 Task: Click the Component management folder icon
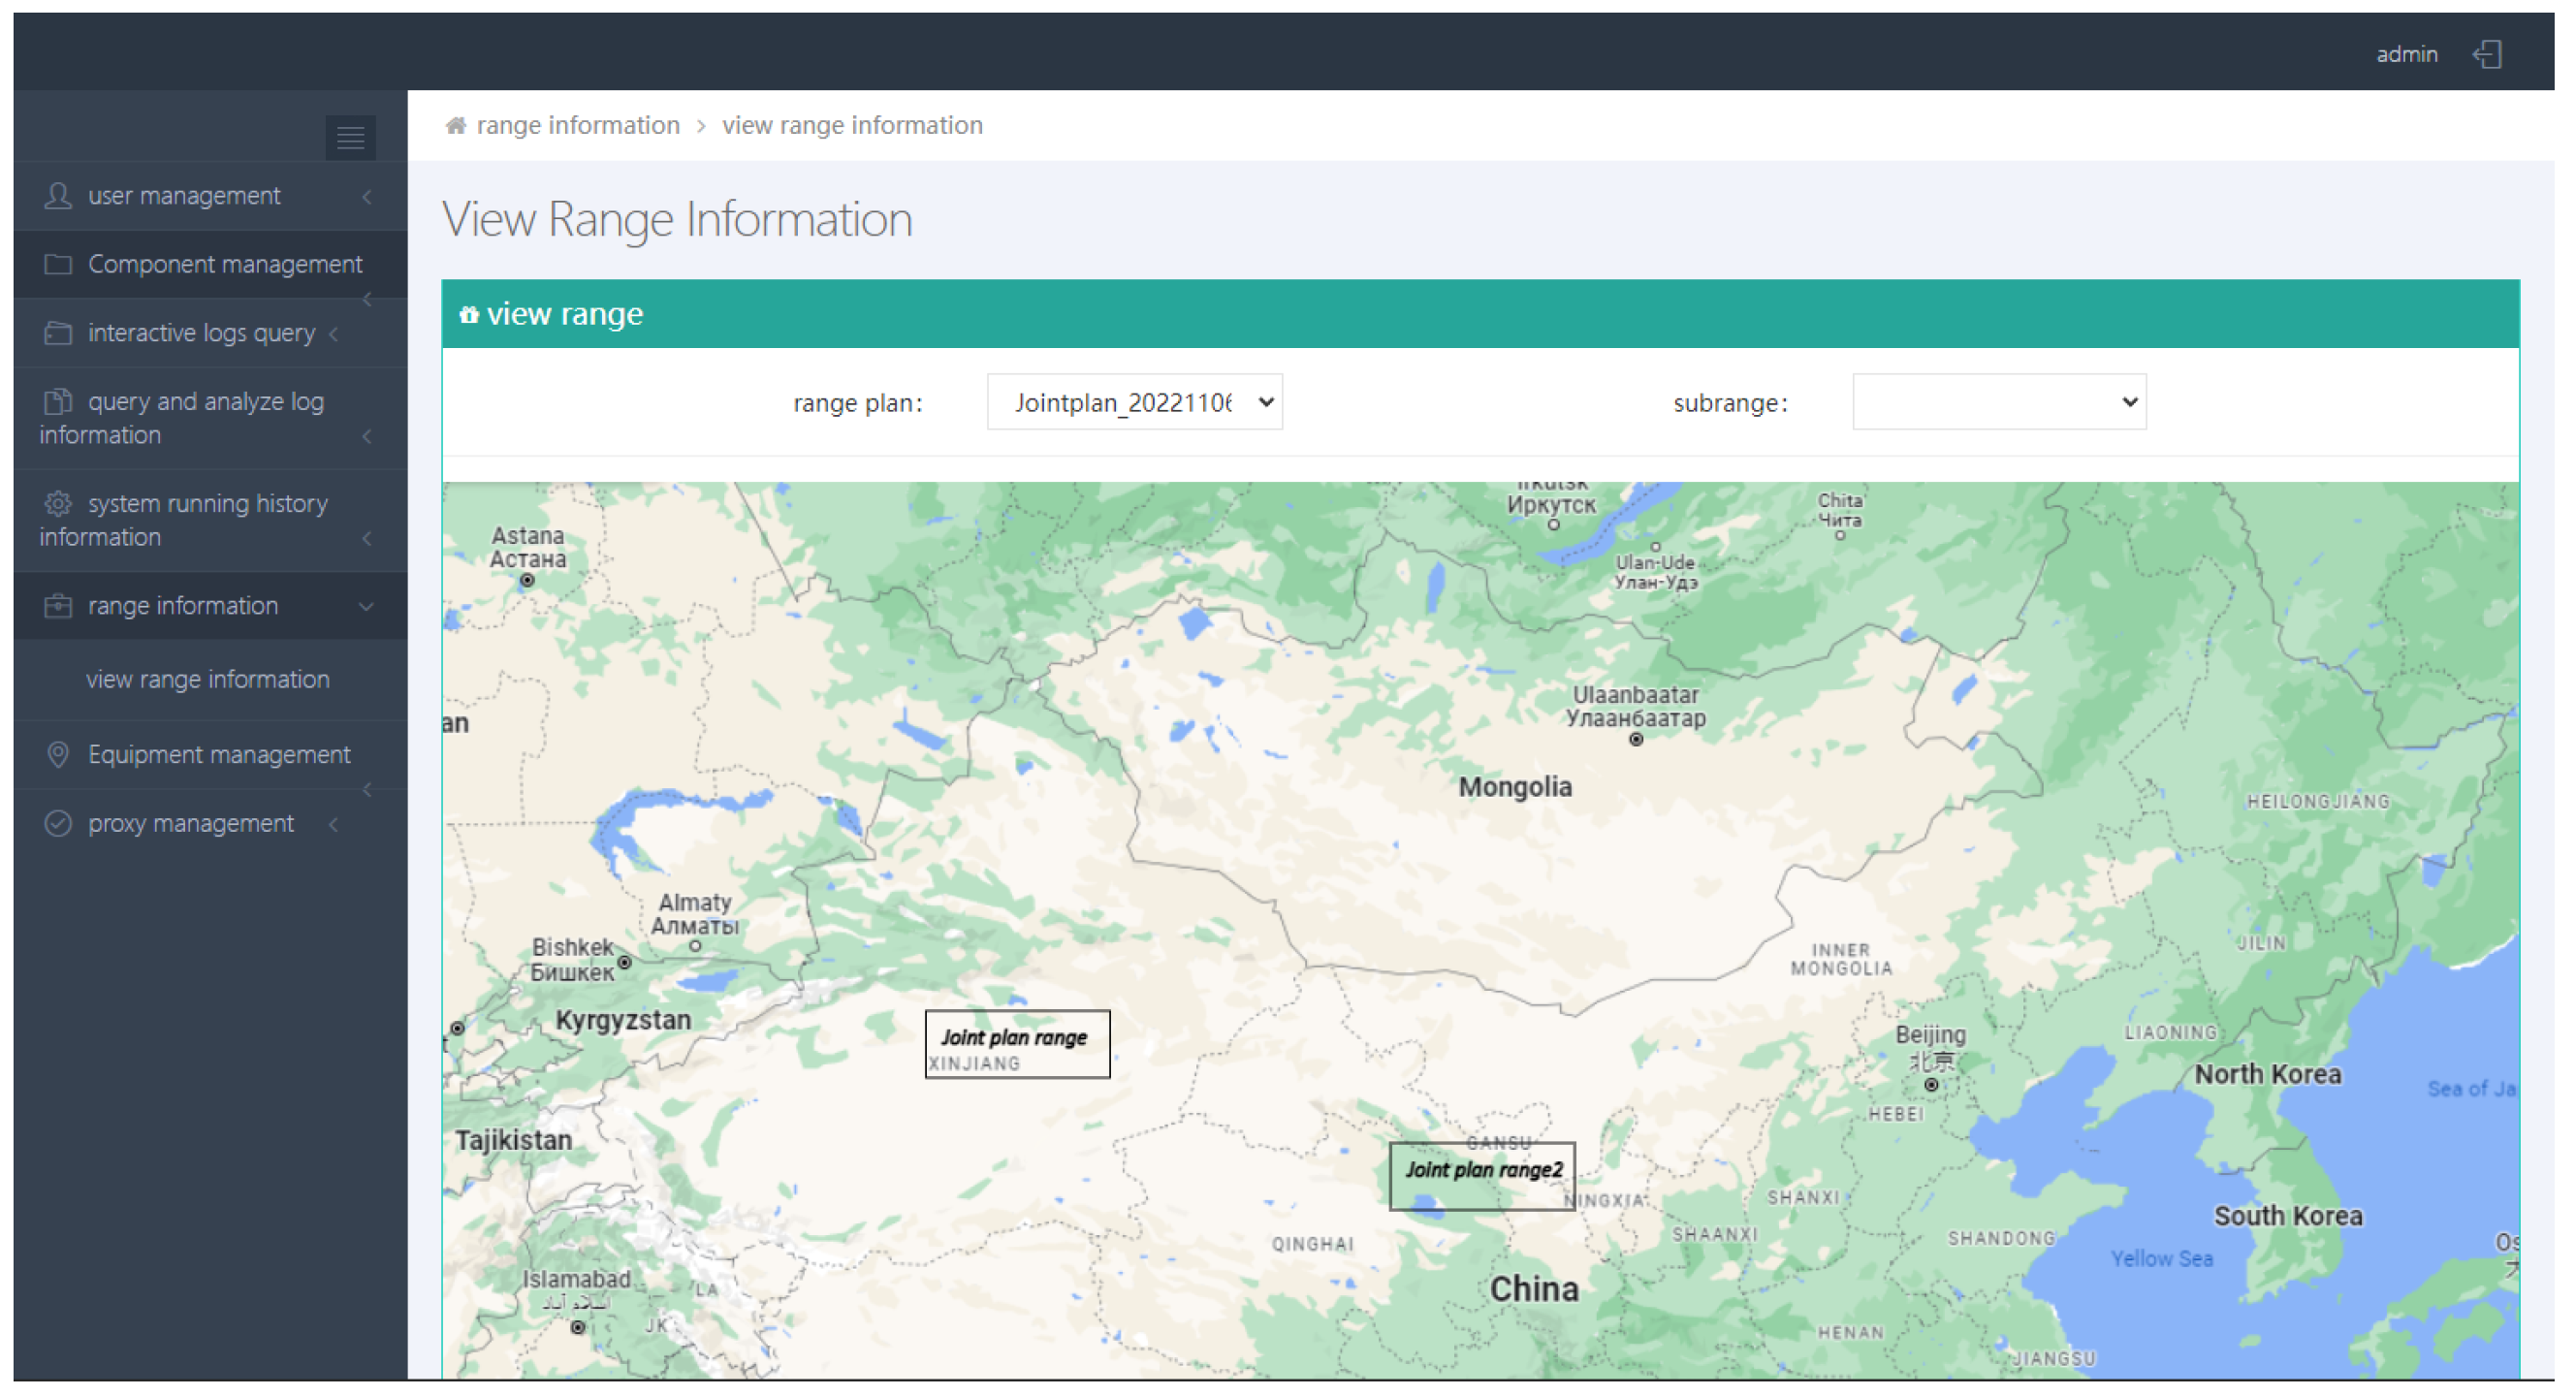(58, 265)
